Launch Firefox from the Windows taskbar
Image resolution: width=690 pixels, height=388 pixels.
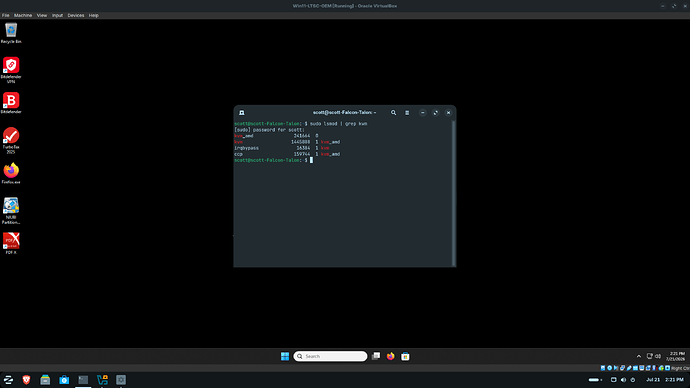[x=390, y=356]
